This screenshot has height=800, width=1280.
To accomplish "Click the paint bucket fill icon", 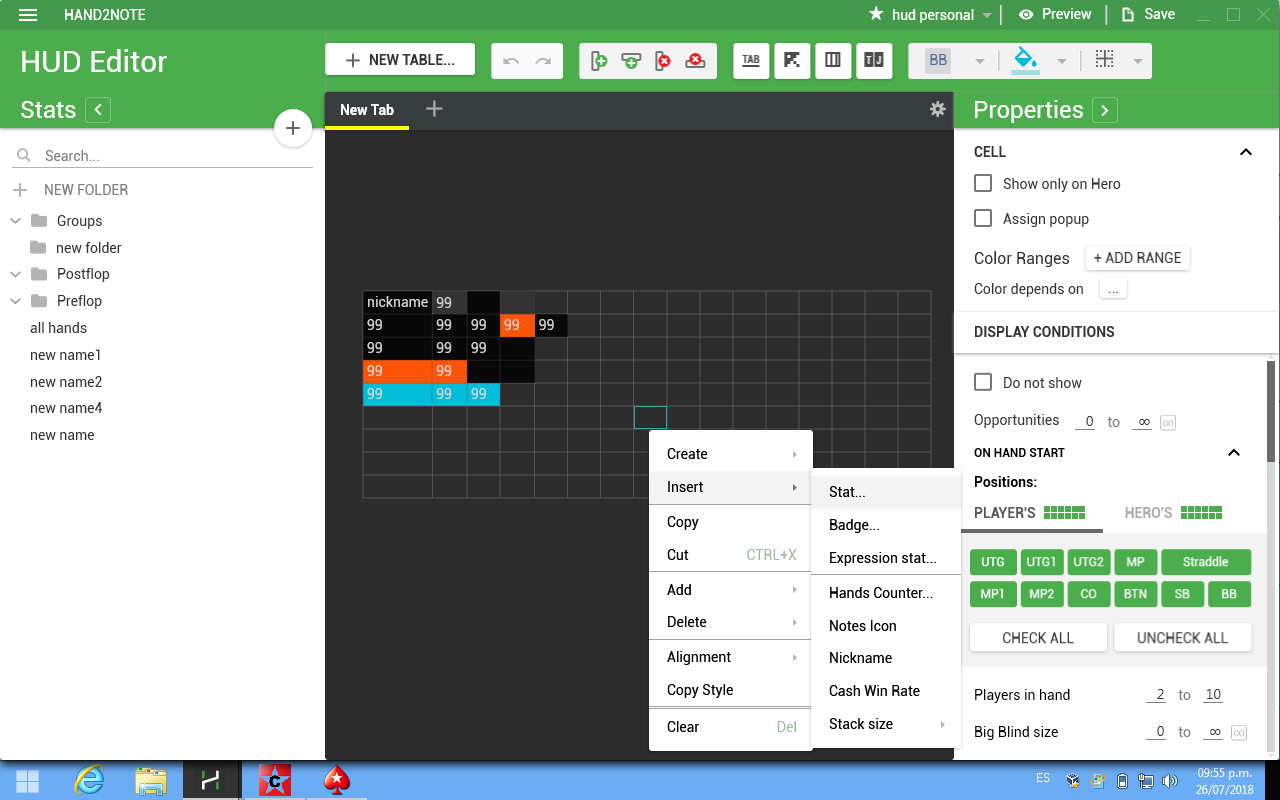I will (x=1026, y=60).
